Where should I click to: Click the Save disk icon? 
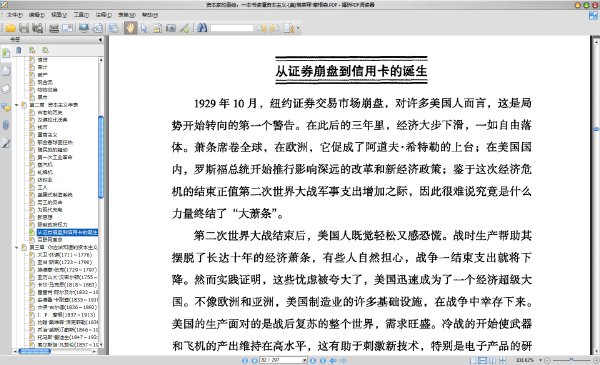pos(24,28)
